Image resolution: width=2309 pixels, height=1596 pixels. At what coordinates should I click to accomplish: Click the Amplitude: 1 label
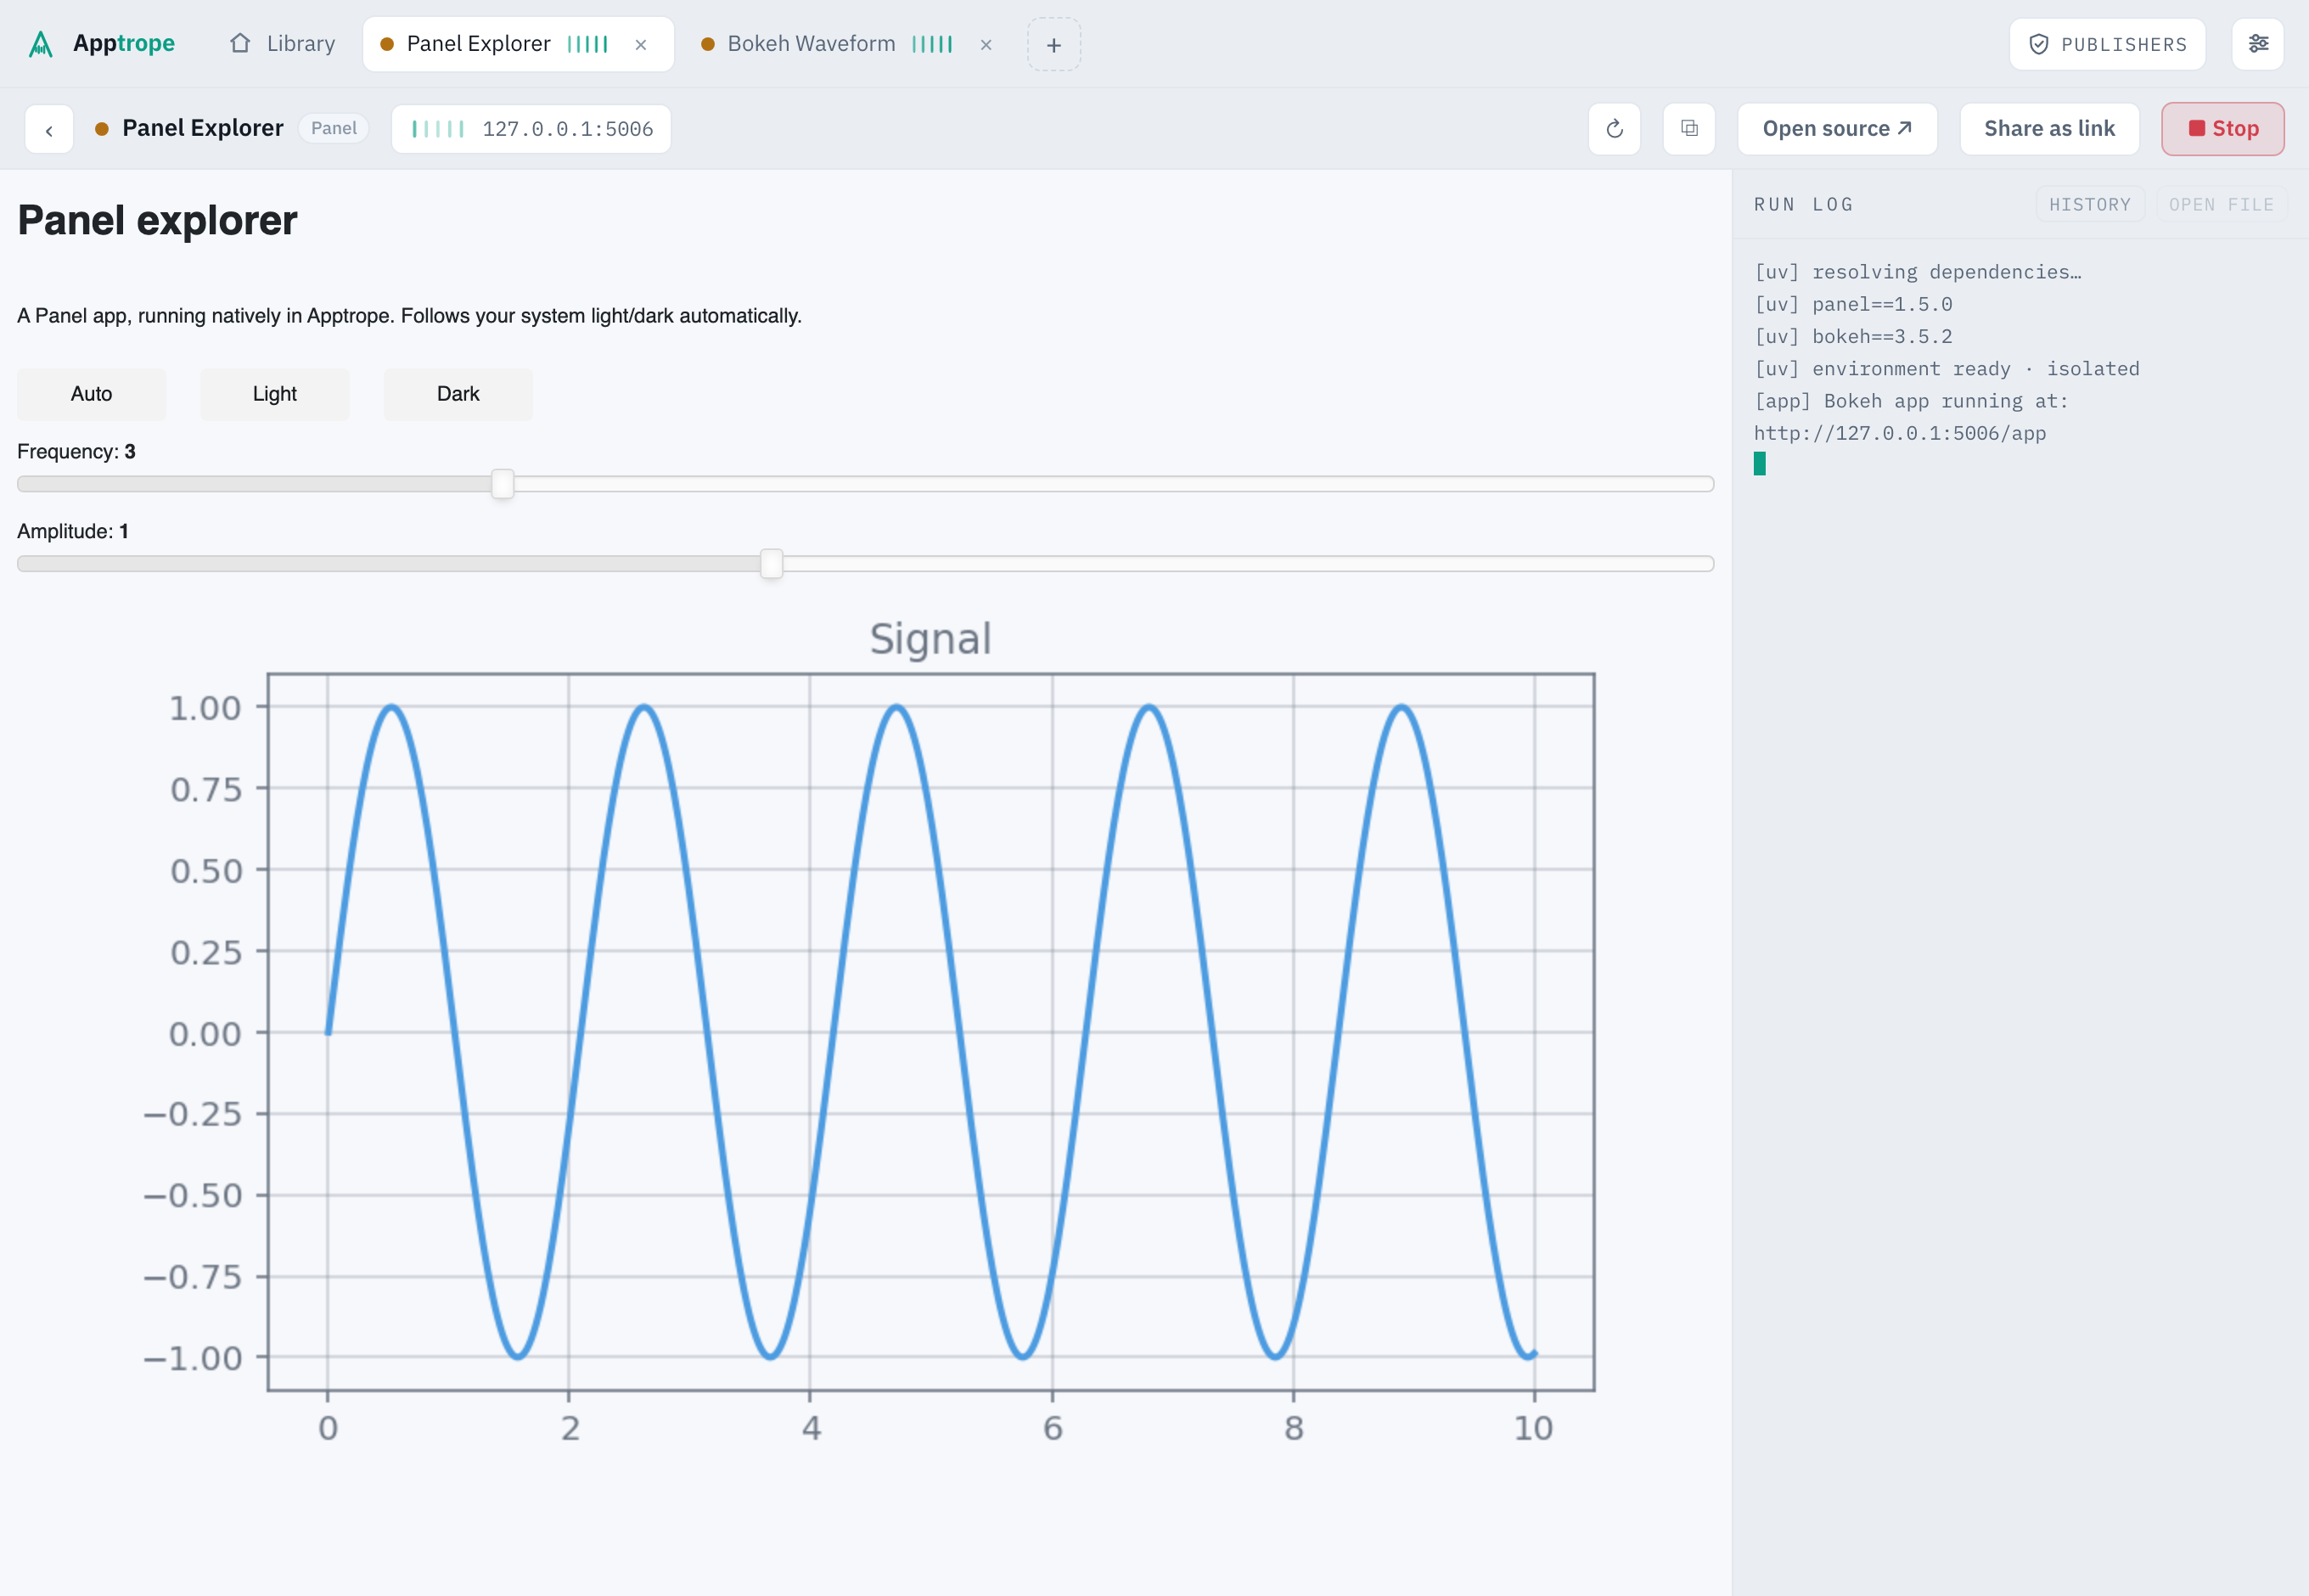coord(73,531)
